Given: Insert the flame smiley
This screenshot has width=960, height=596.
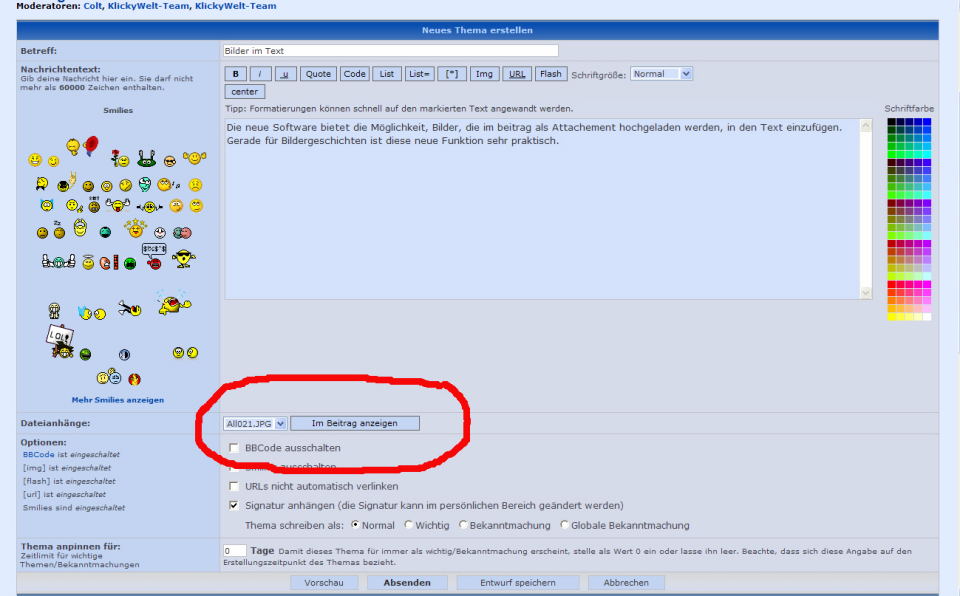Looking at the screenshot, I should tap(135, 379).
